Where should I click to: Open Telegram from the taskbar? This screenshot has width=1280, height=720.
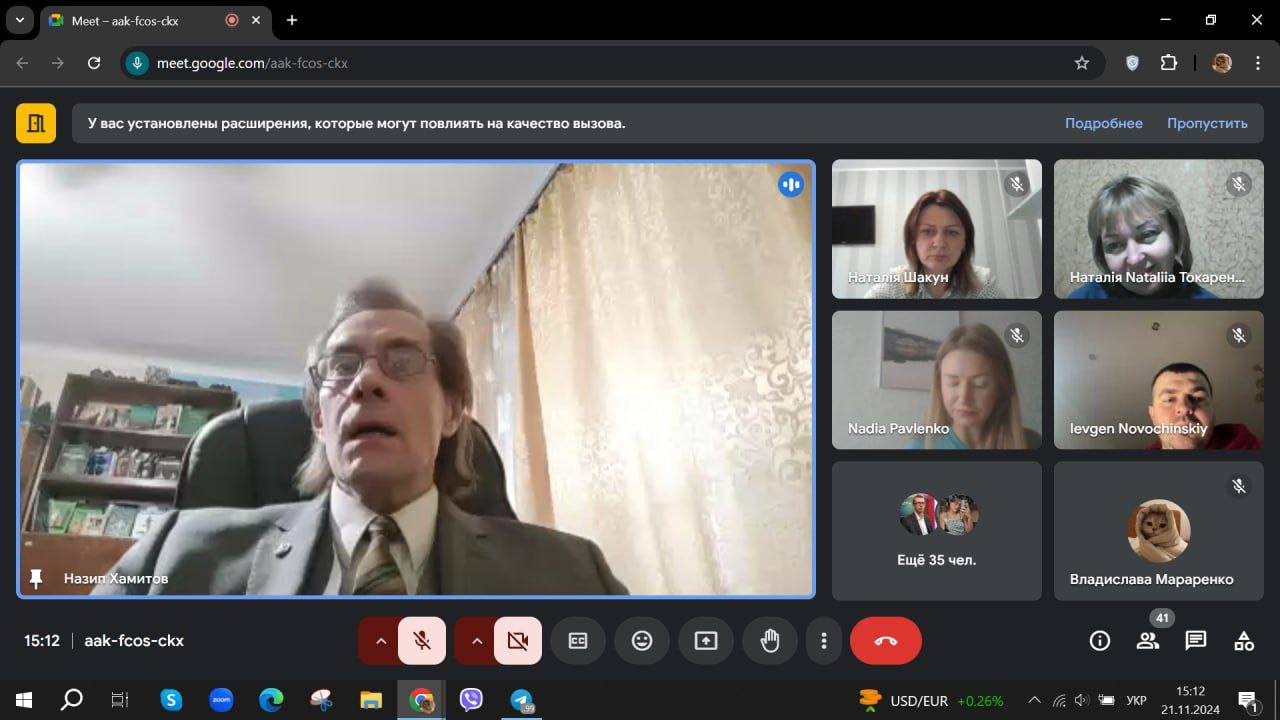click(521, 700)
